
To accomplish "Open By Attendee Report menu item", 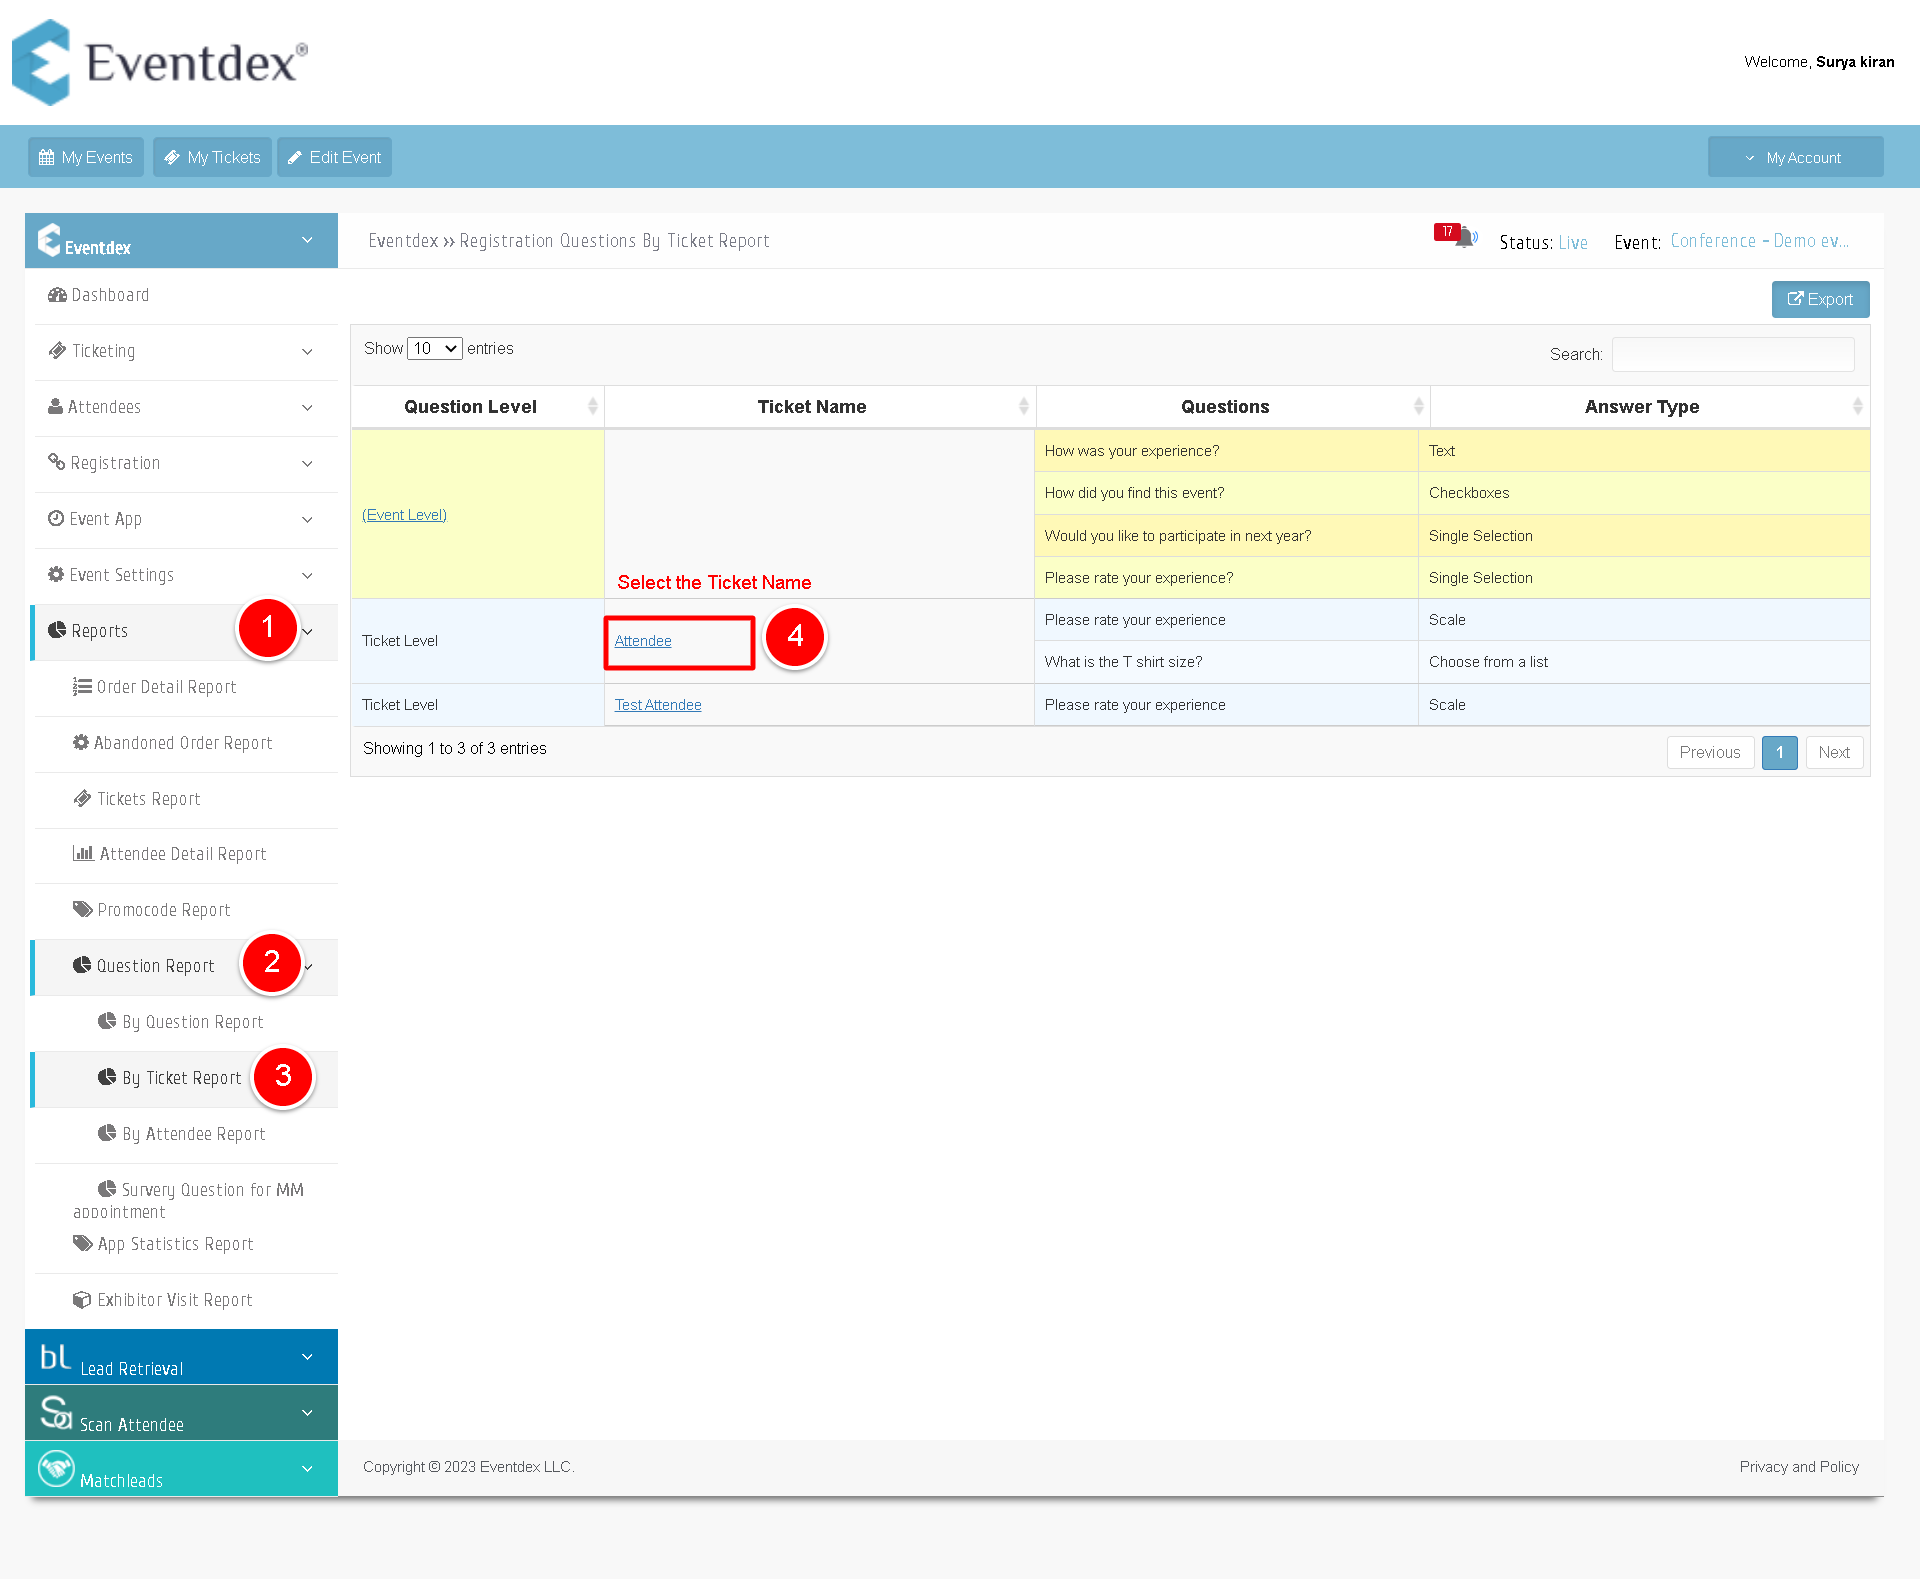I will [x=193, y=1134].
